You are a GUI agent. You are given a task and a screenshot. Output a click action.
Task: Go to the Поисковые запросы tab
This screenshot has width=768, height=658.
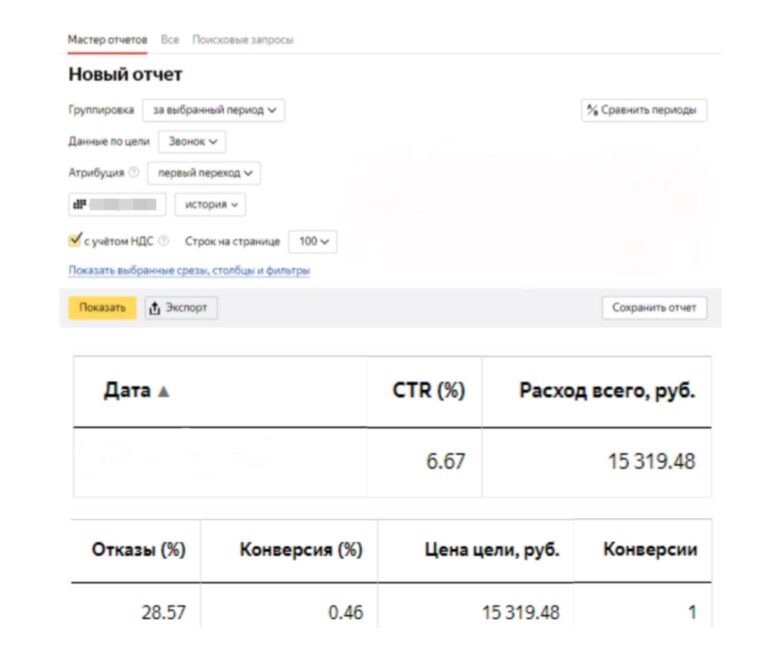point(243,39)
